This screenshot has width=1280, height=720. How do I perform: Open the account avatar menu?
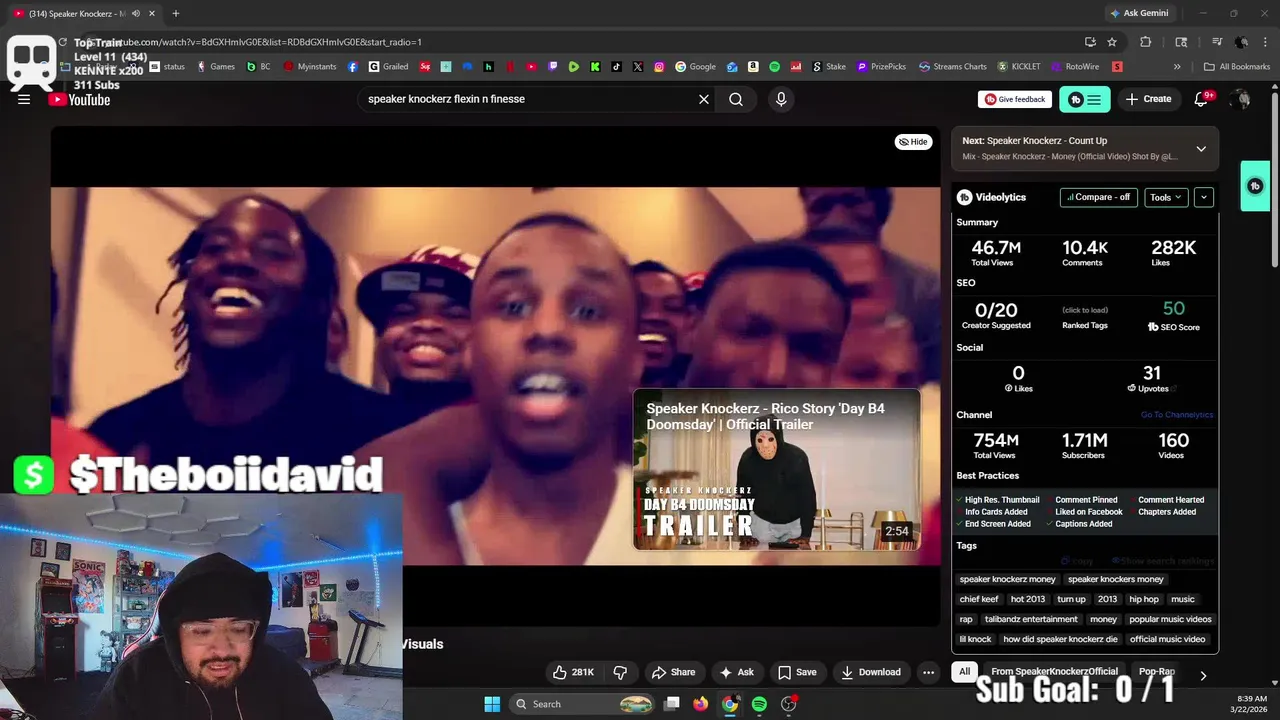(1240, 99)
